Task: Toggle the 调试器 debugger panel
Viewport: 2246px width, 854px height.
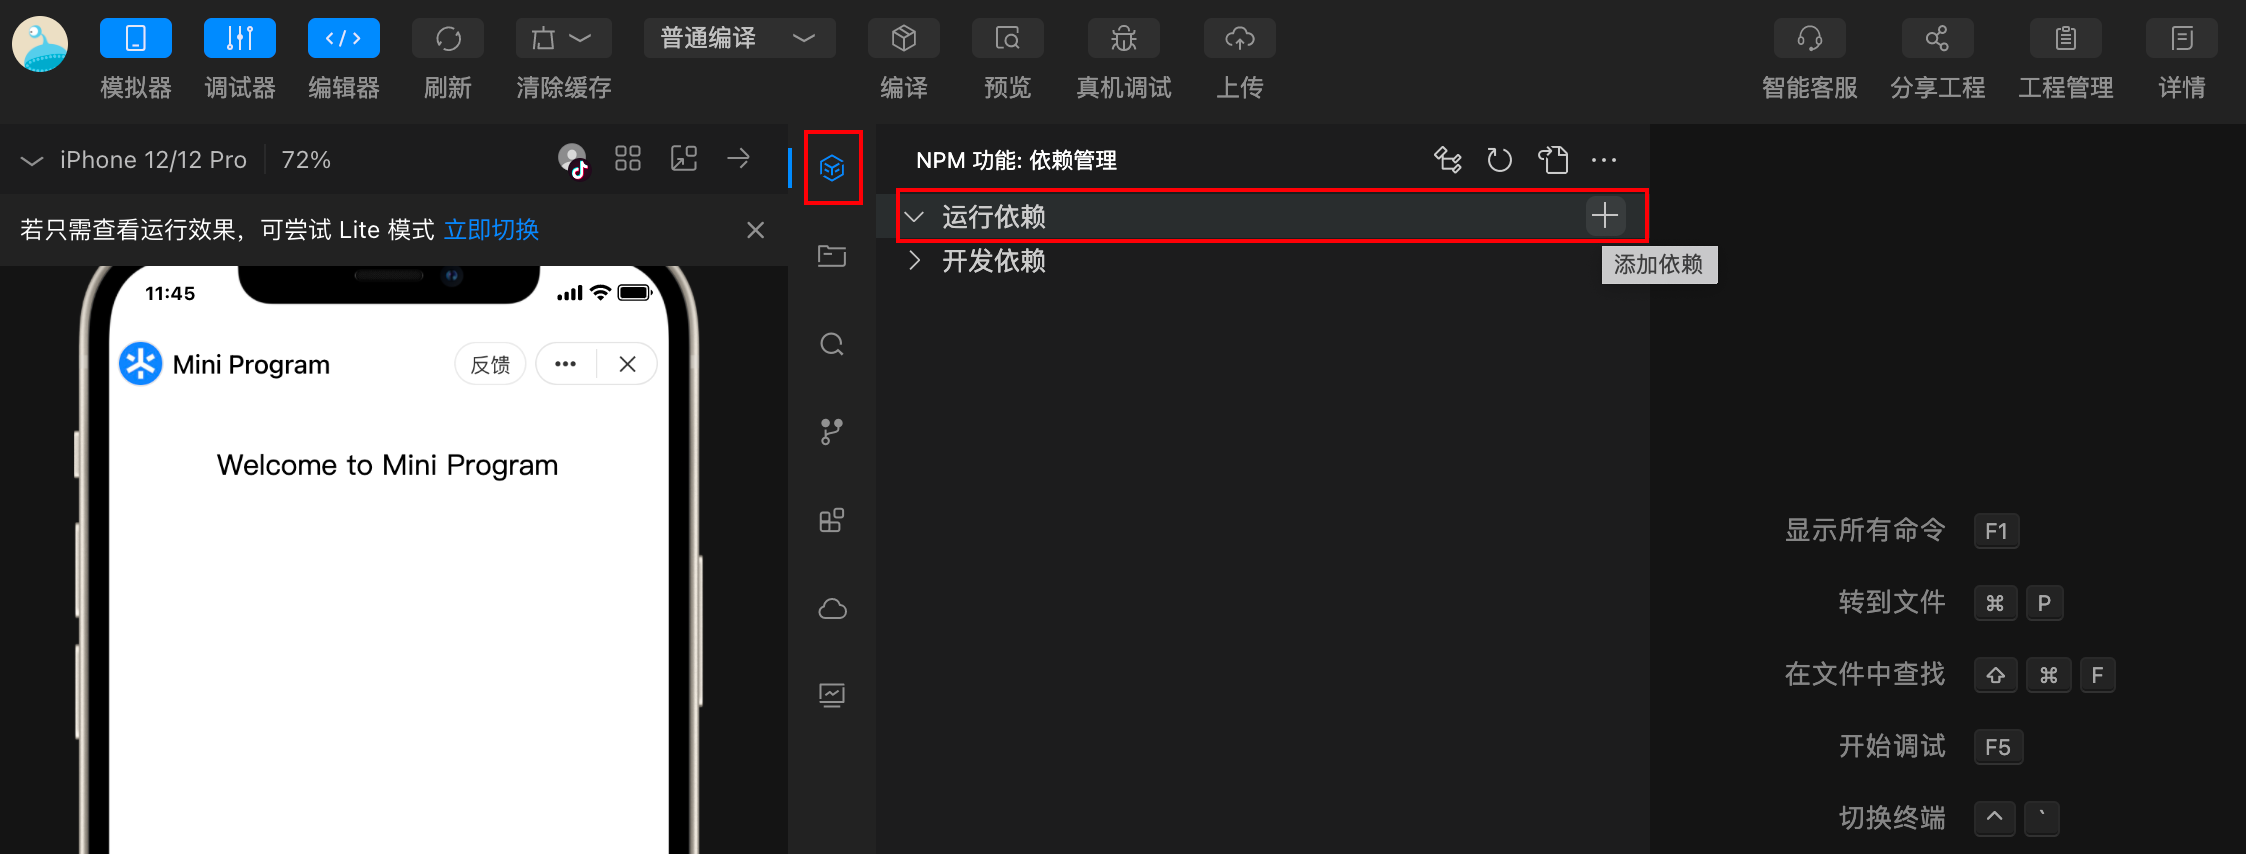Action: (x=240, y=39)
